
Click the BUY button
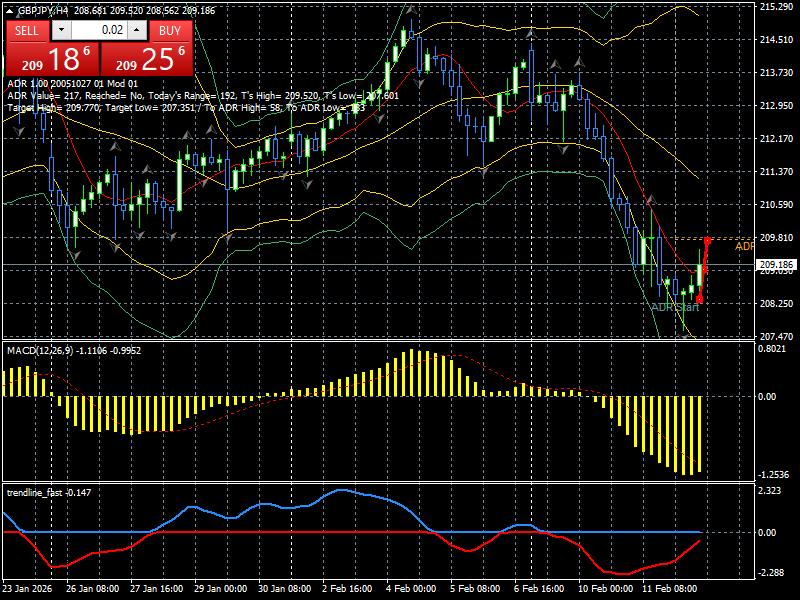pyautogui.click(x=170, y=31)
